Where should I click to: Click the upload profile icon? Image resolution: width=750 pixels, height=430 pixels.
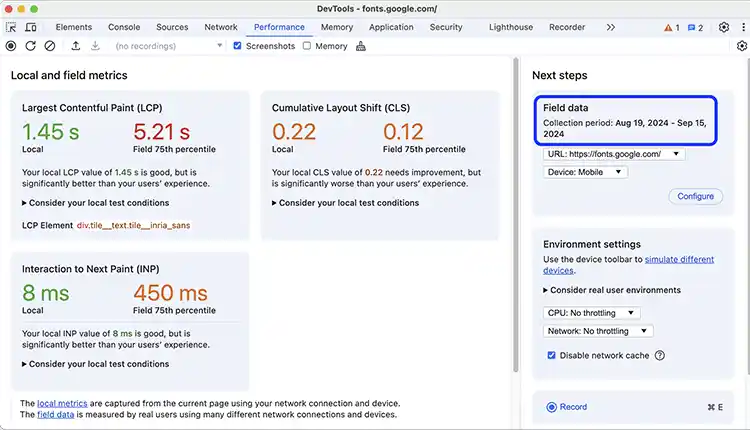point(76,46)
